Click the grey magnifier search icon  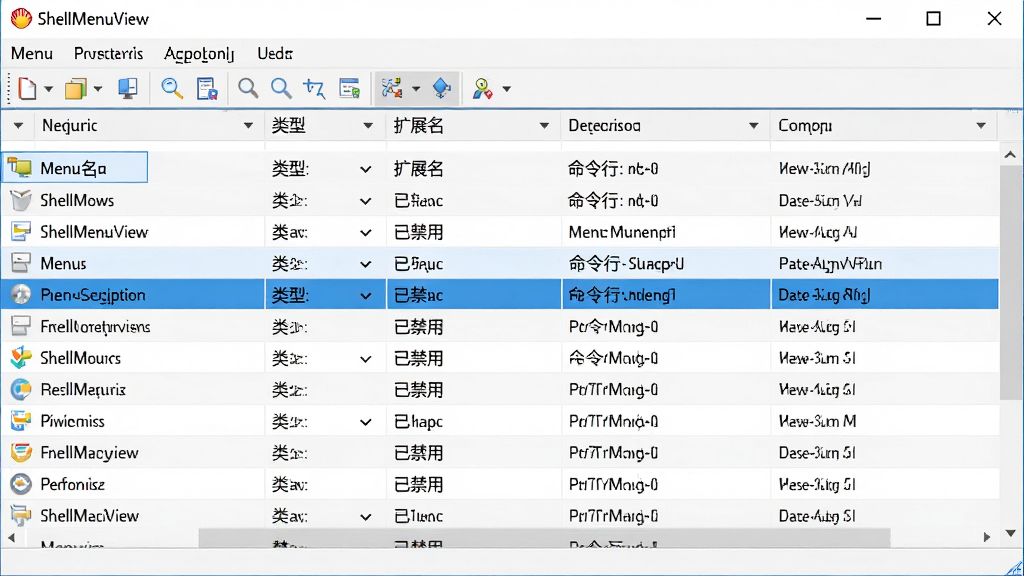[248, 88]
